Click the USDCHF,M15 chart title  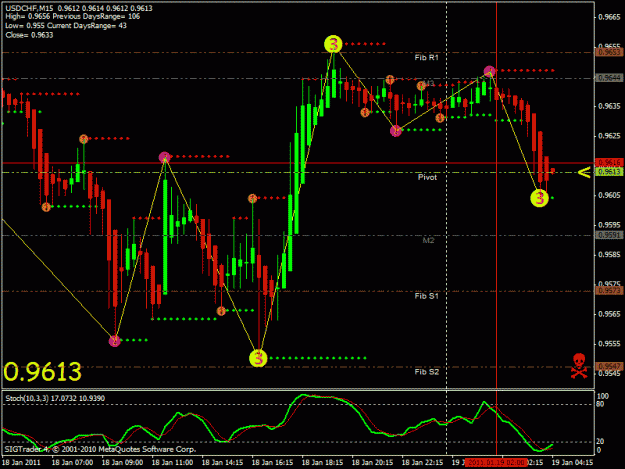(30, 8)
